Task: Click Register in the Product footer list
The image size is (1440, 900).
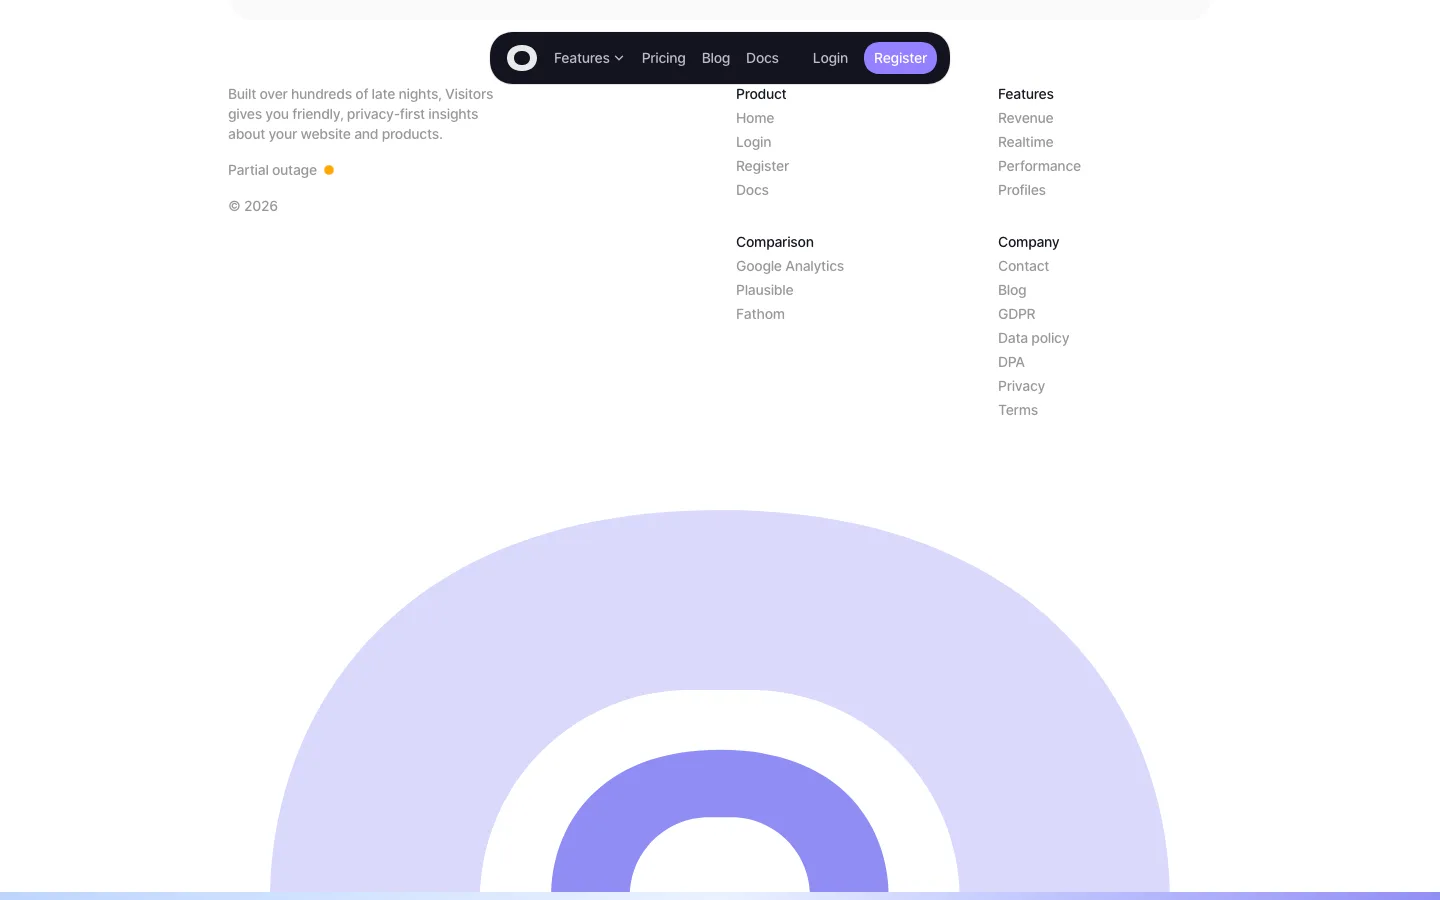Action: 763,166
